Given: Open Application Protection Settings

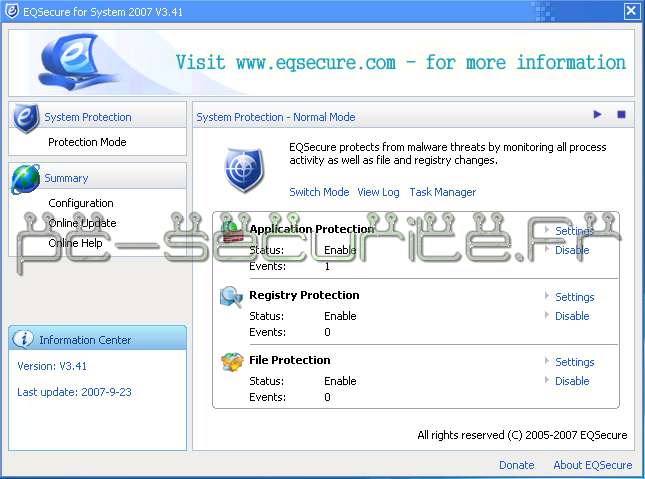Looking at the screenshot, I should tap(574, 231).
